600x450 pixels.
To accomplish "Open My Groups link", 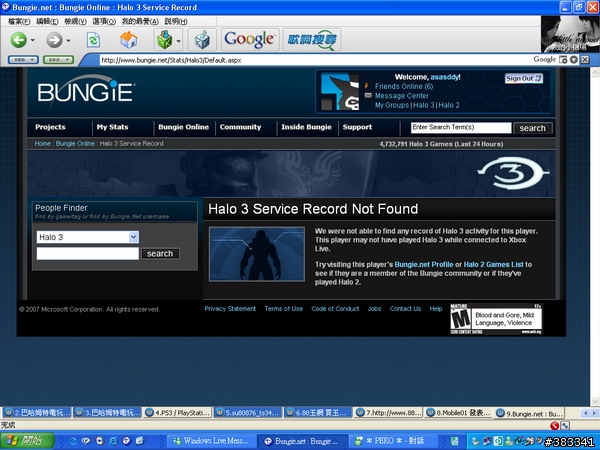I will click(392, 105).
